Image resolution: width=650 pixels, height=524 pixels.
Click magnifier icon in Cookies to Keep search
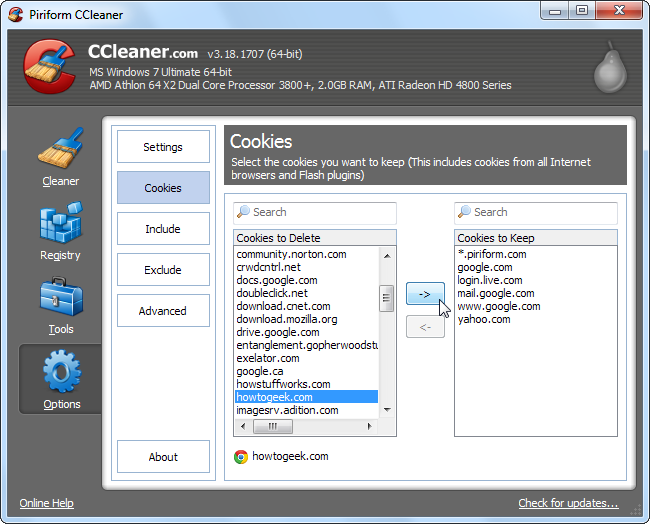(x=464, y=212)
